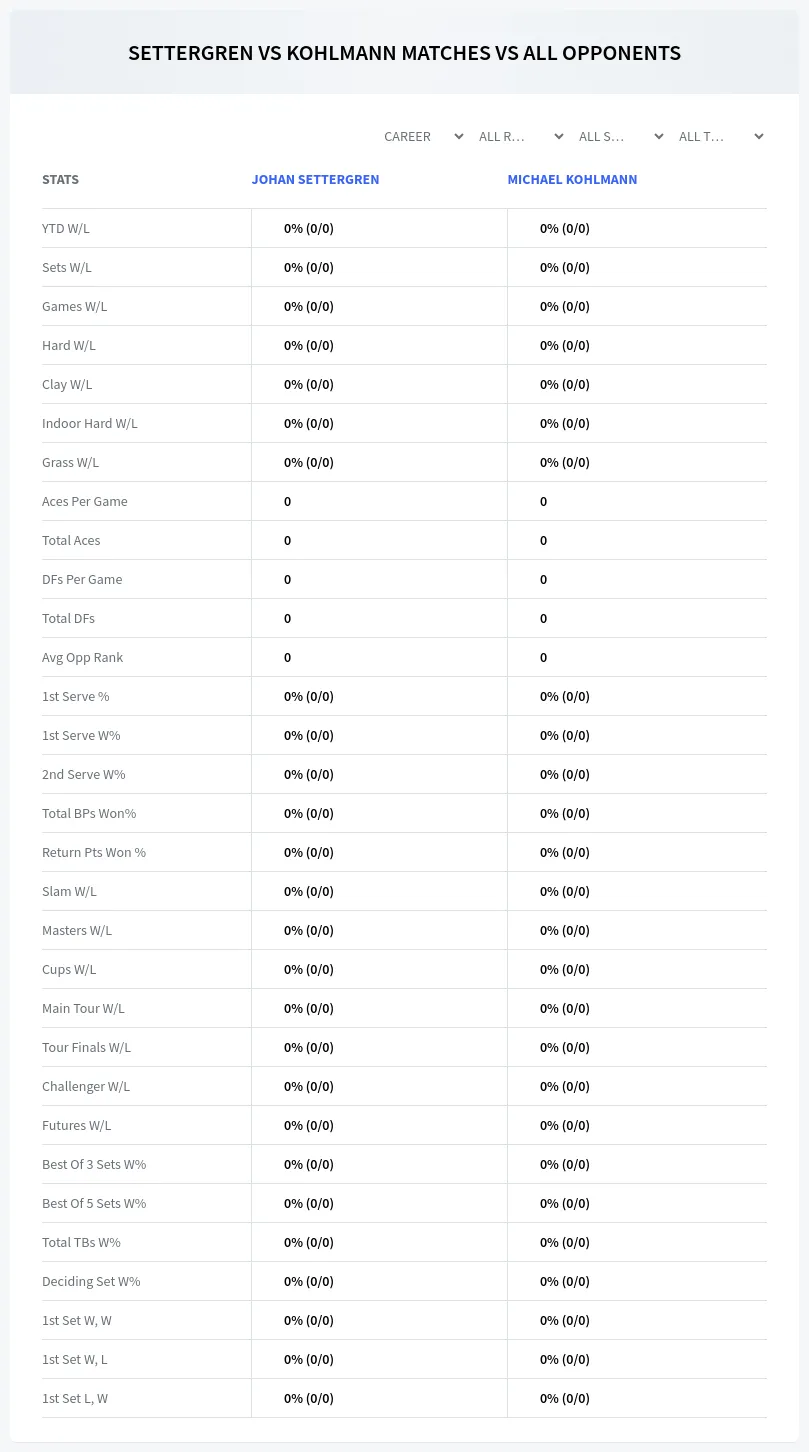Select Settergren's Hard W/L value

tap(309, 345)
